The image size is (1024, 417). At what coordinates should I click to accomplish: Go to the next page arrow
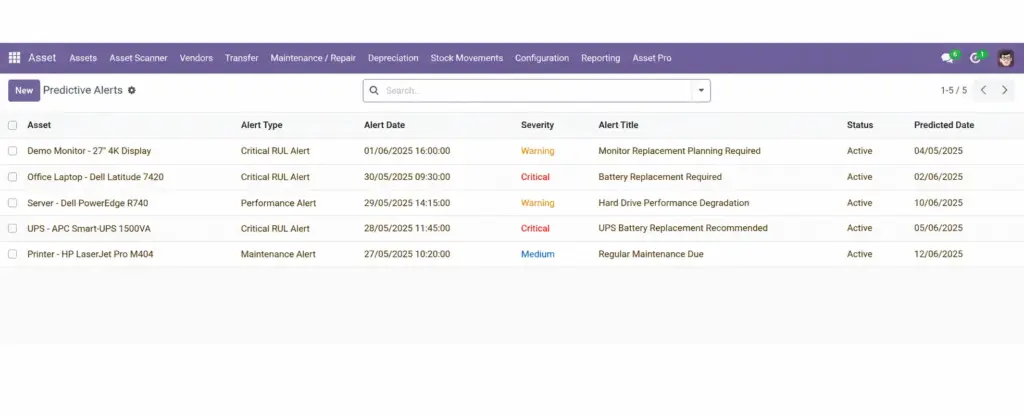click(1004, 91)
